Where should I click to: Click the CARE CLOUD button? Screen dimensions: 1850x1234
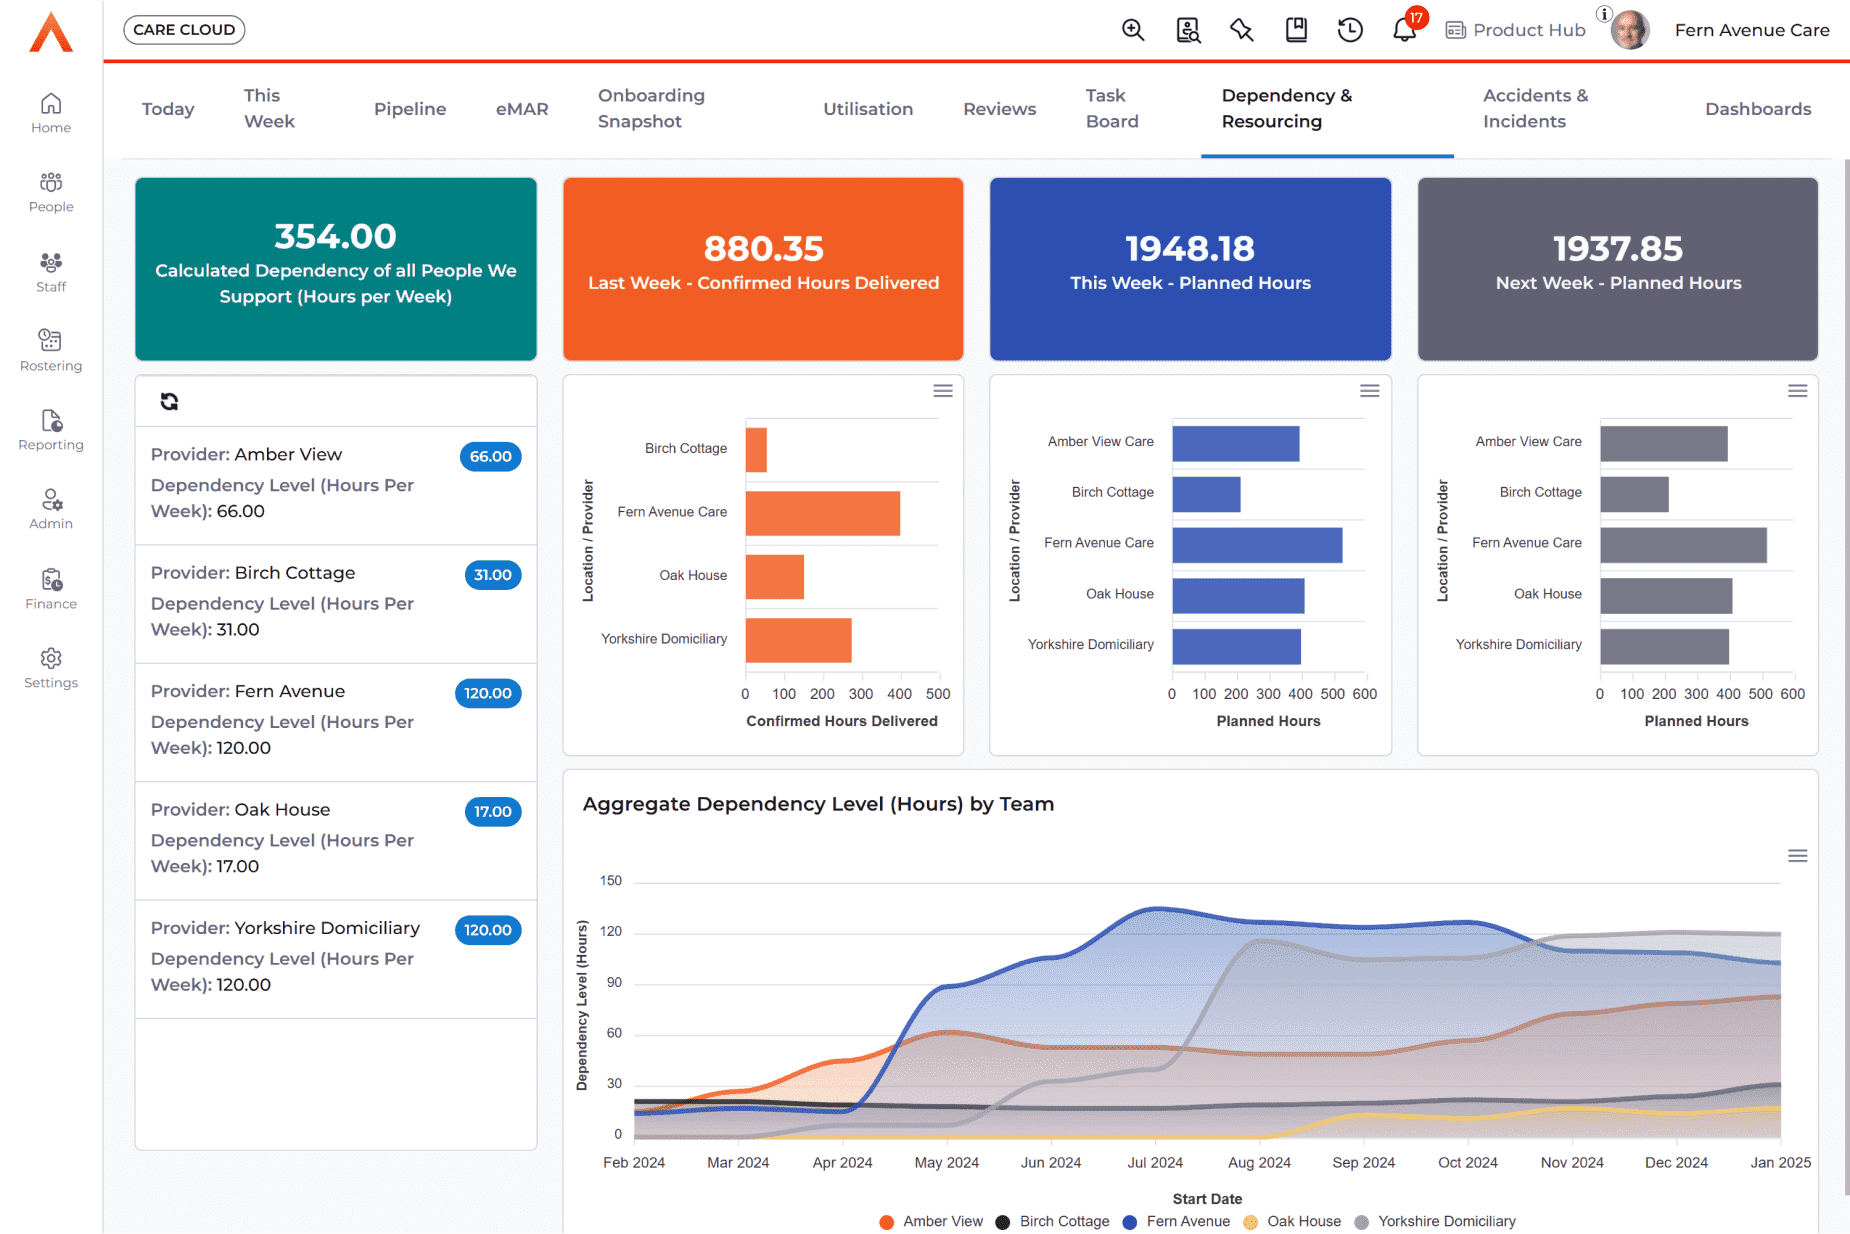[183, 29]
